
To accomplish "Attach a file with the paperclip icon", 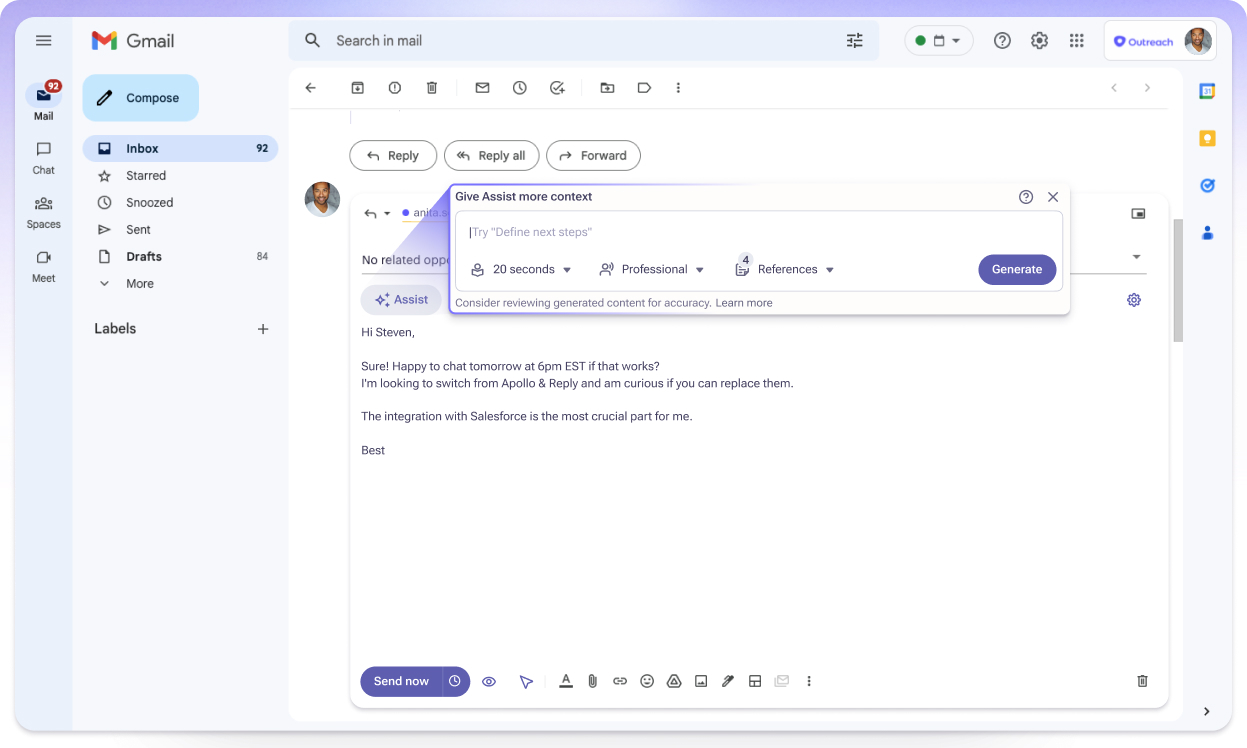I will [x=592, y=681].
